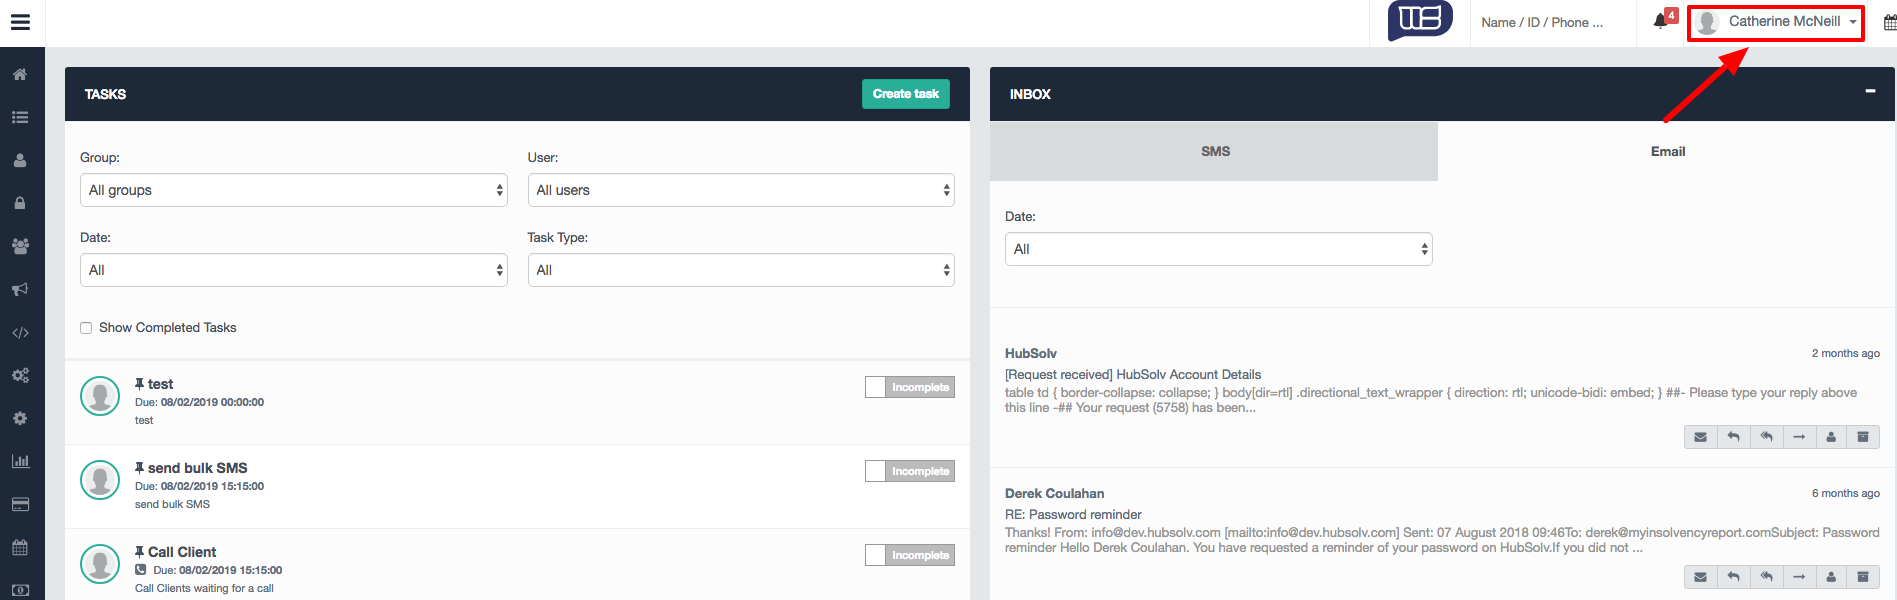The height and width of the screenshot is (600, 1897).
Task: Open the megaphone icon in sidebar
Action: (20, 290)
